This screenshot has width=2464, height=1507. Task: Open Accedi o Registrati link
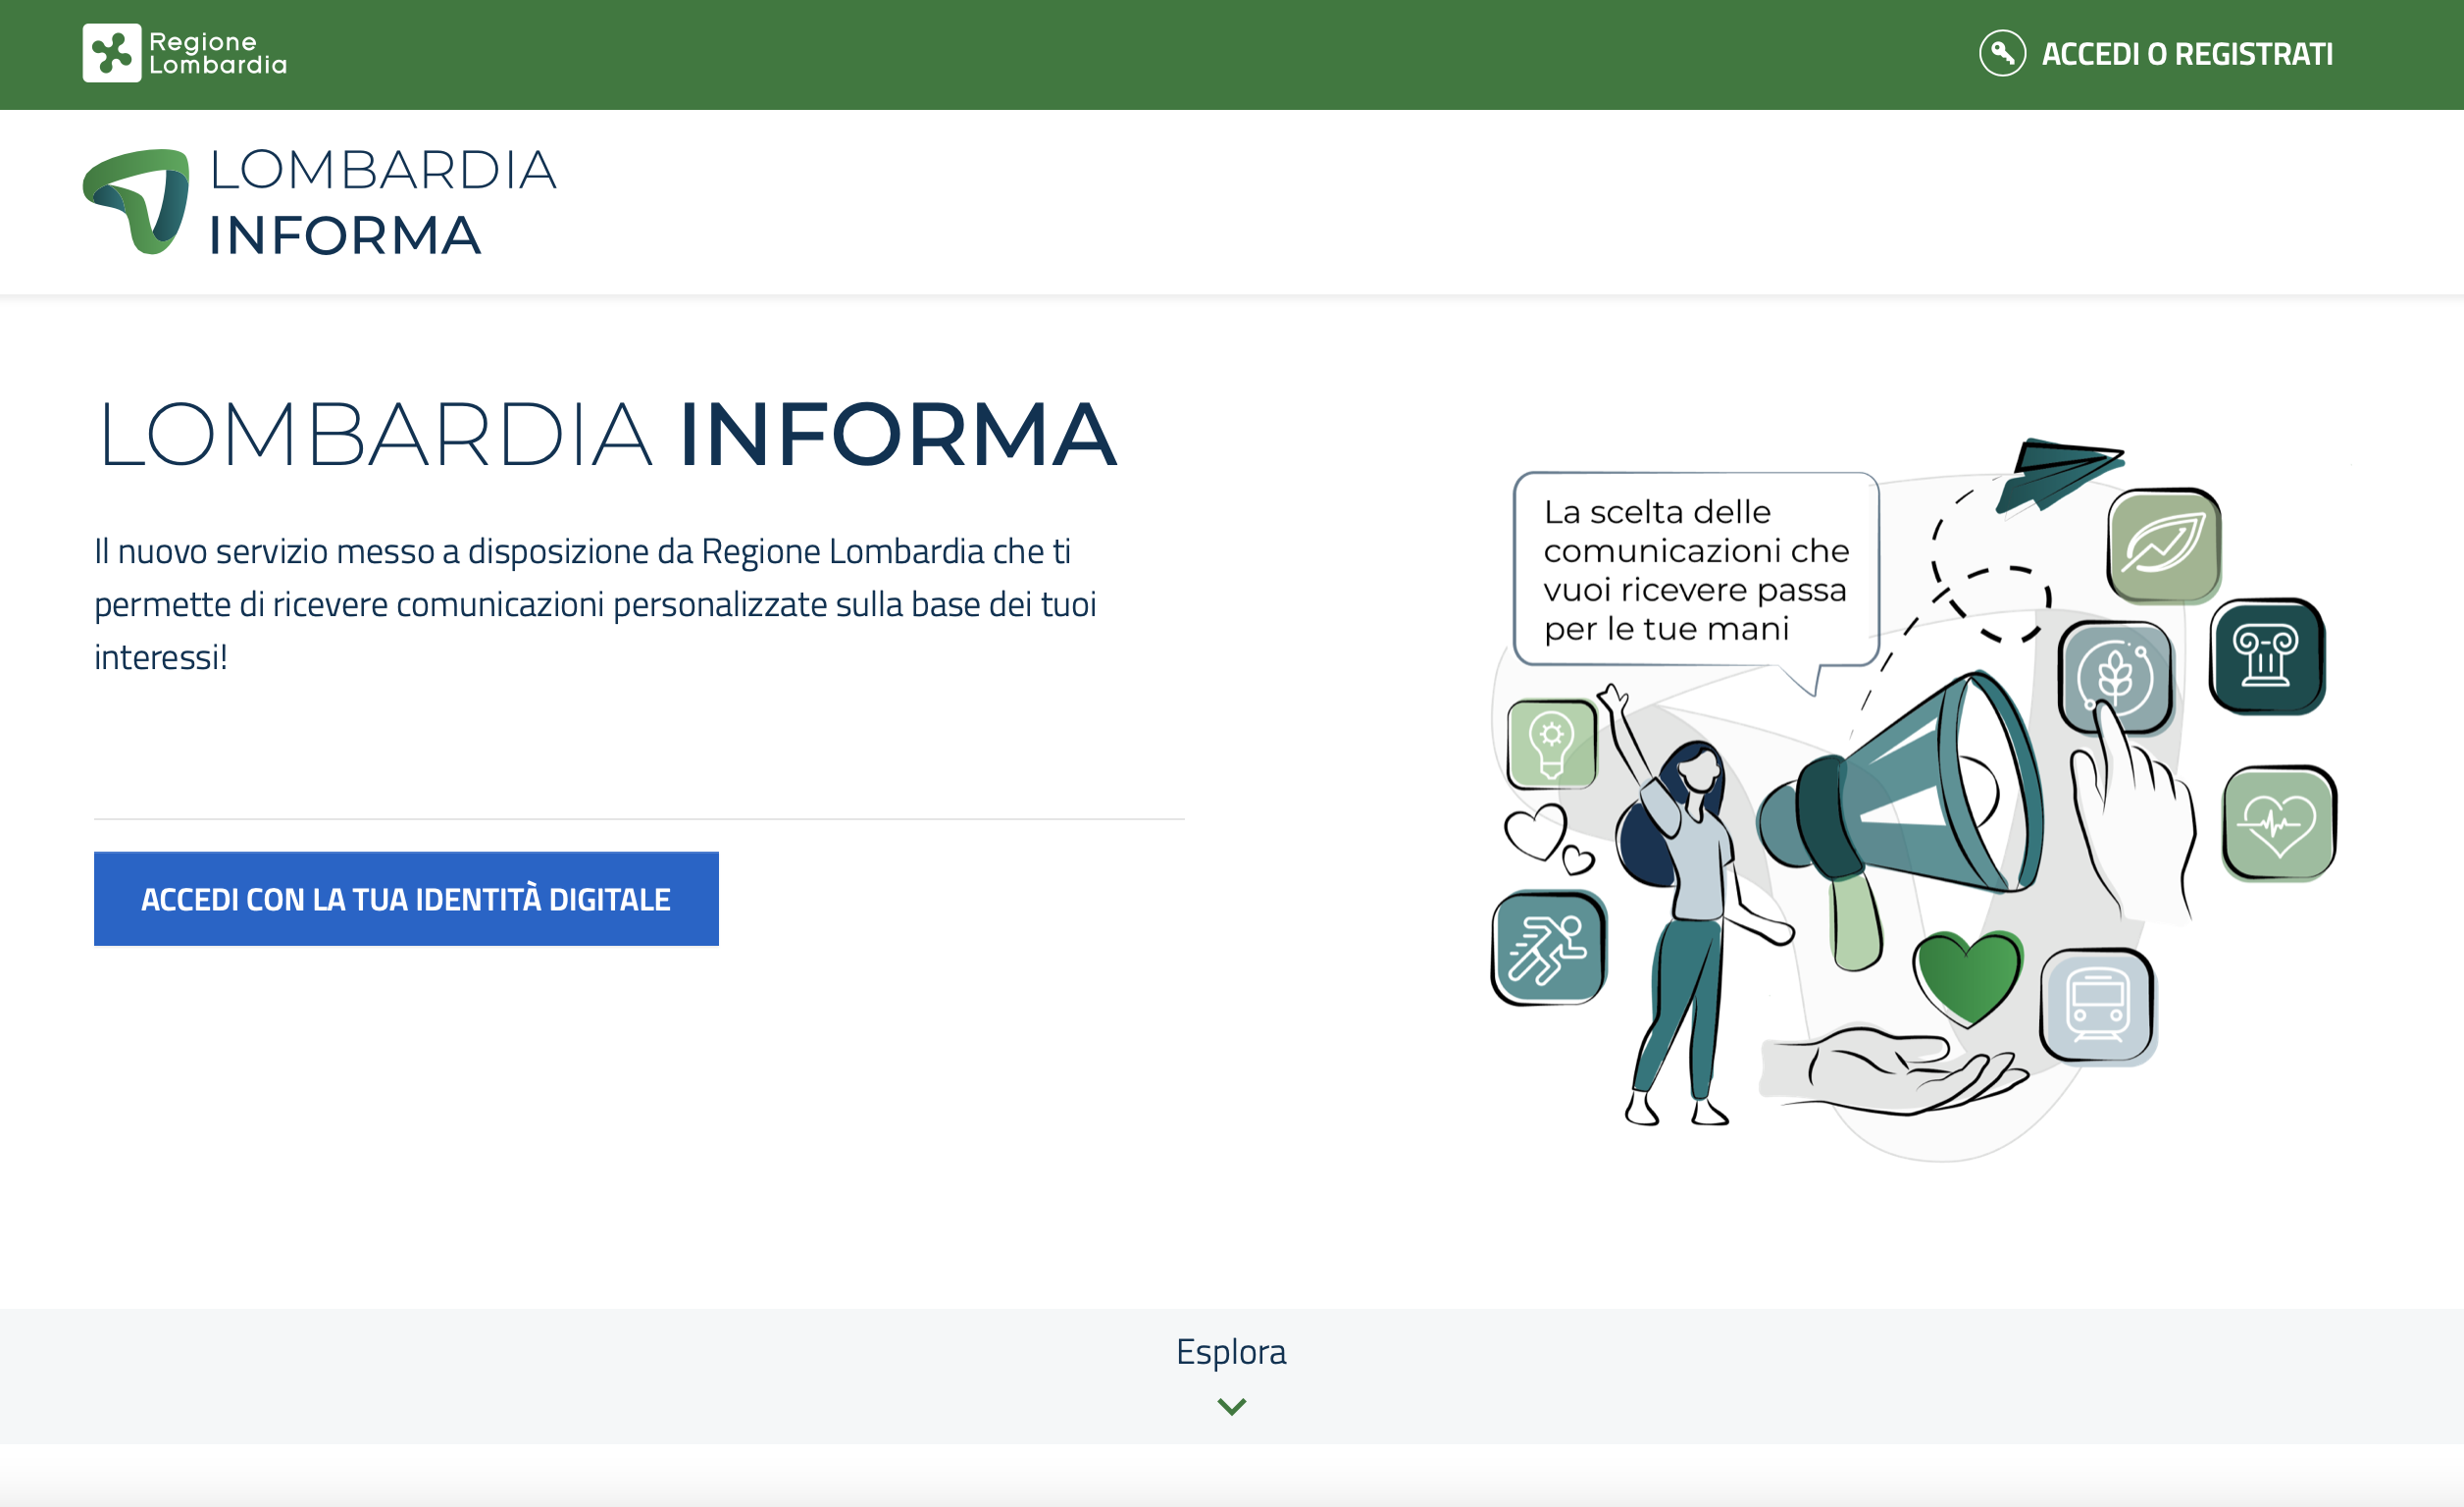[x=2186, y=54]
